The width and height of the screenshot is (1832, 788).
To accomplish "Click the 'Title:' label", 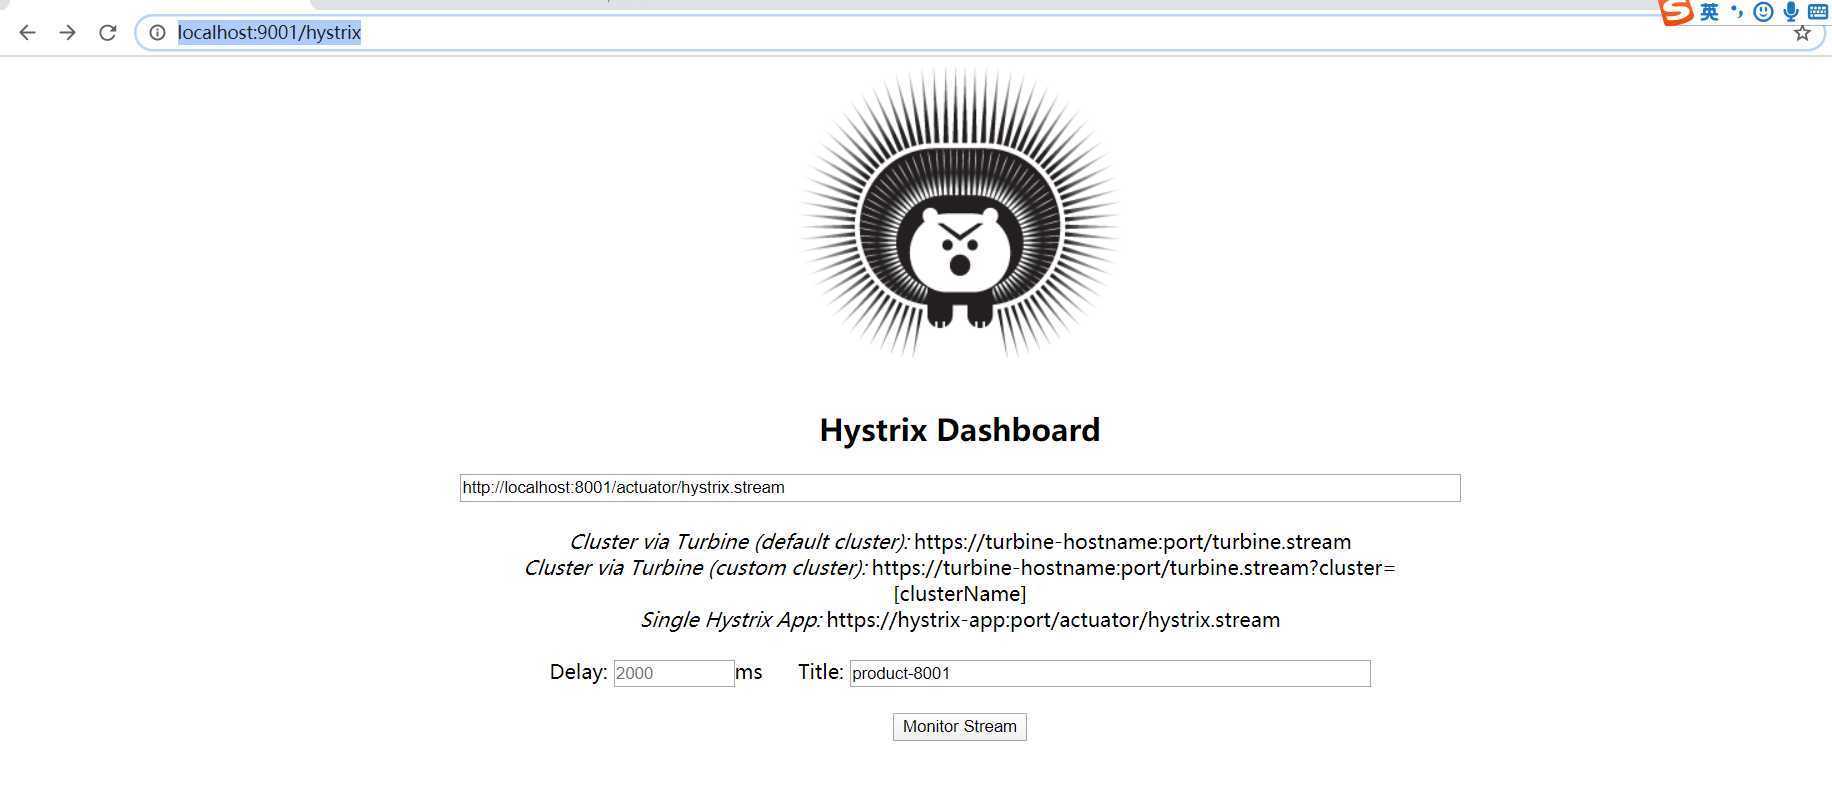I will tap(820, 672).
